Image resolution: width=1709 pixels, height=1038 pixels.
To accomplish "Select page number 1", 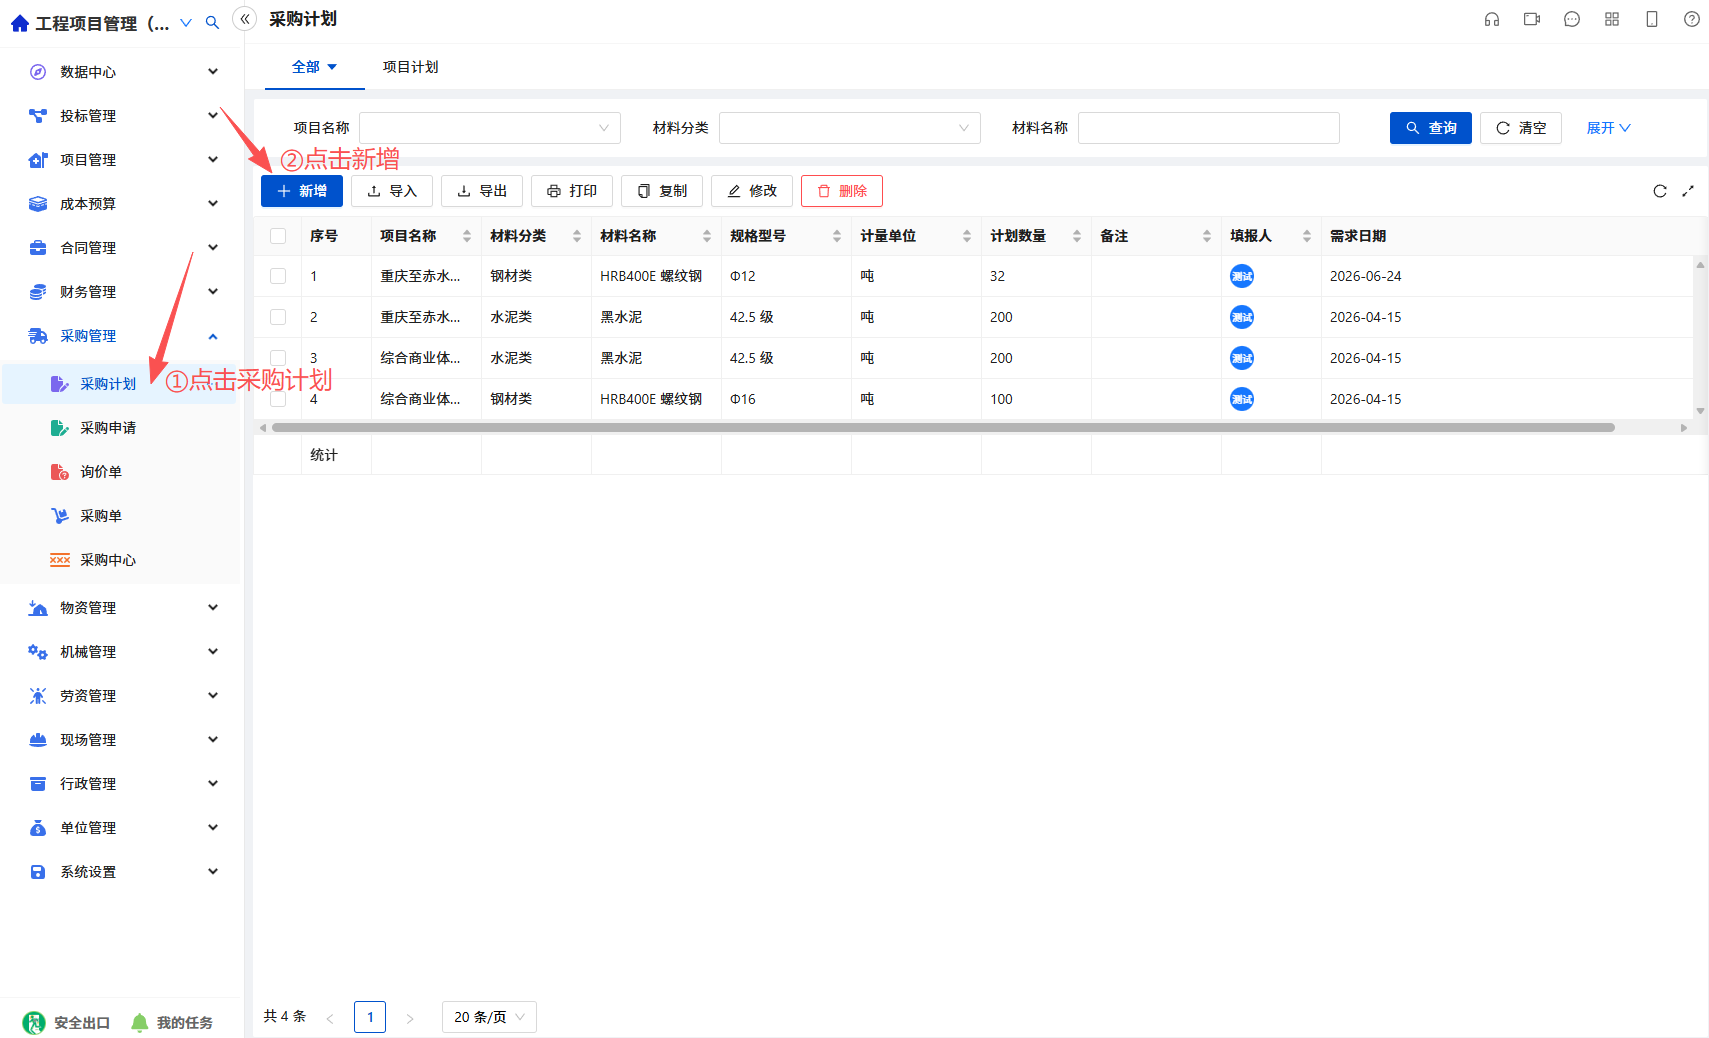I will pyautogui.click(x=370, y=1017).
